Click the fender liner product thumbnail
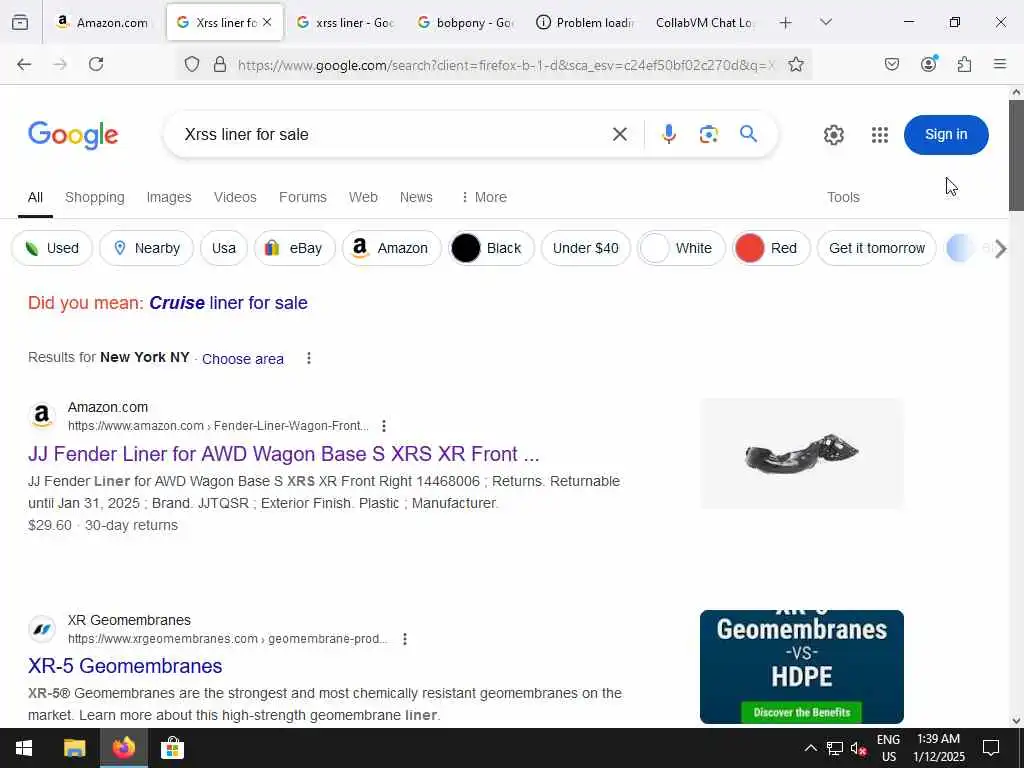The image size is (1024, 768). pos(801,453)
